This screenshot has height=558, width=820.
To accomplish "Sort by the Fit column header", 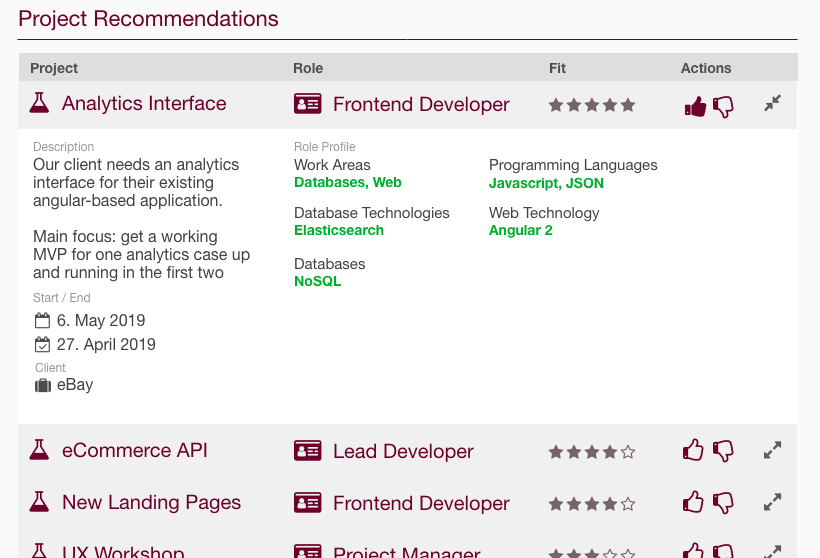I will (557, 68).
